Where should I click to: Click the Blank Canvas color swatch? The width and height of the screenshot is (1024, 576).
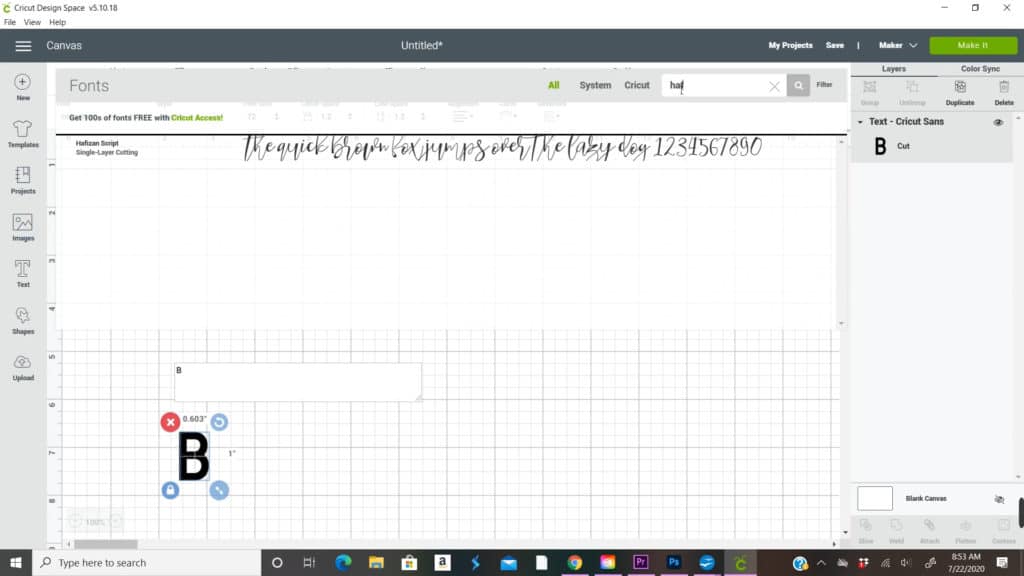(874, 499)
